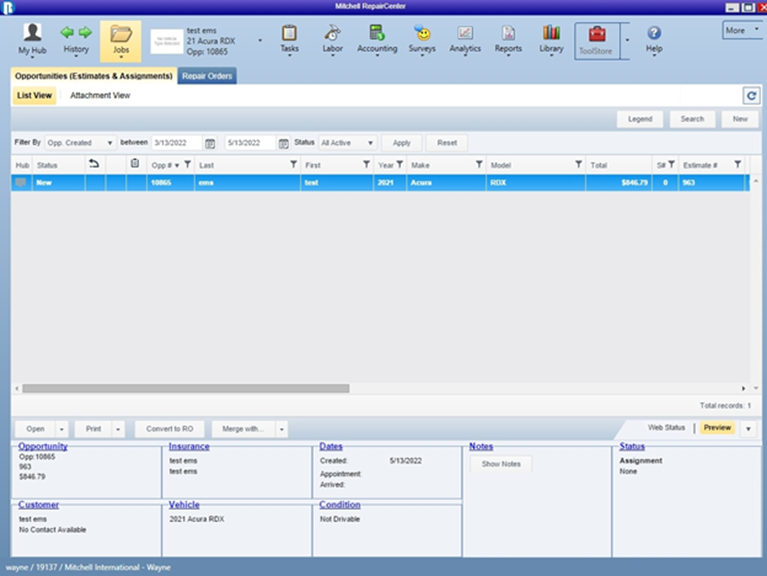
Task: Switch to Repair Orders tab
Action: tap(207, 76)
